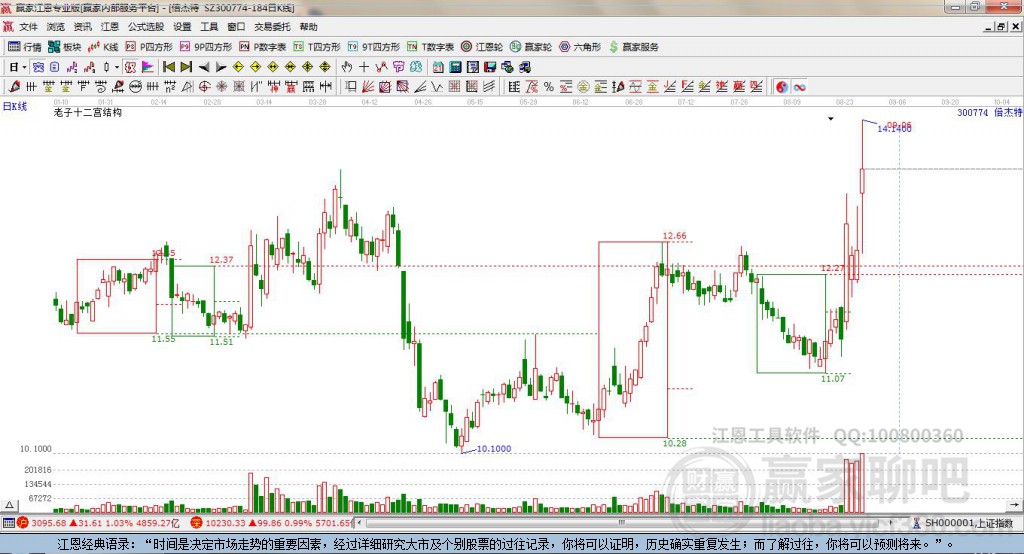Open the 日 period dropdown
1024x554 pixels.
coord(16,67)
